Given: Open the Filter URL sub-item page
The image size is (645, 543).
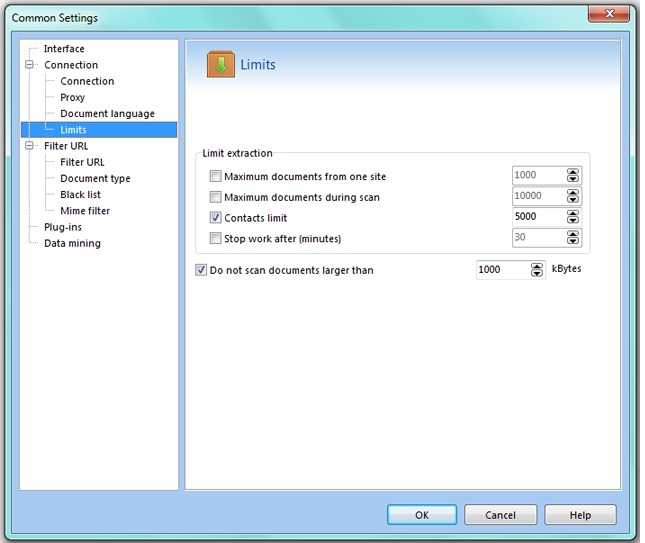Looking at the screenshot, I should pyautogui.click(x=82, y=162).
